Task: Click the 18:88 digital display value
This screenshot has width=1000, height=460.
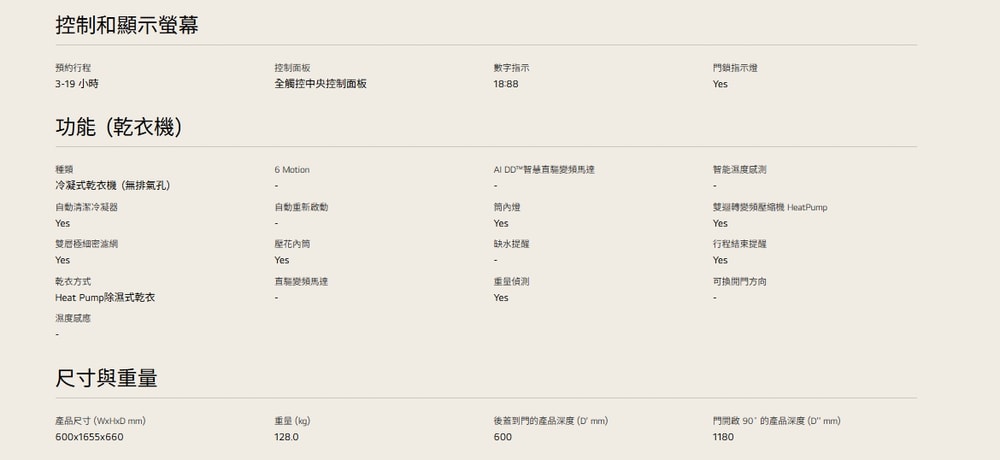Action: point(505,84)
